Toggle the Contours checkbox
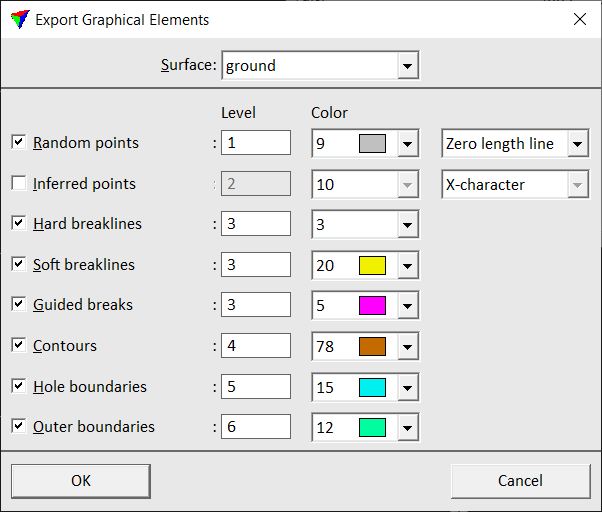 tap(18, 345)
